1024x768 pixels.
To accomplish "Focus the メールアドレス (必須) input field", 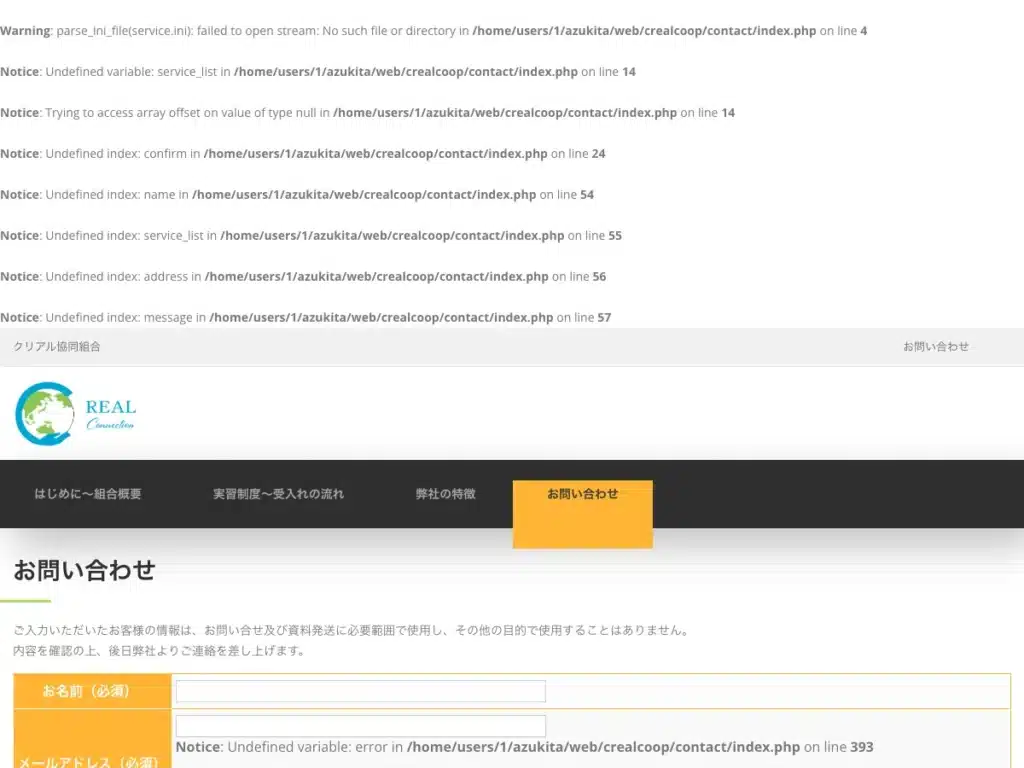I will coord(360,726).
